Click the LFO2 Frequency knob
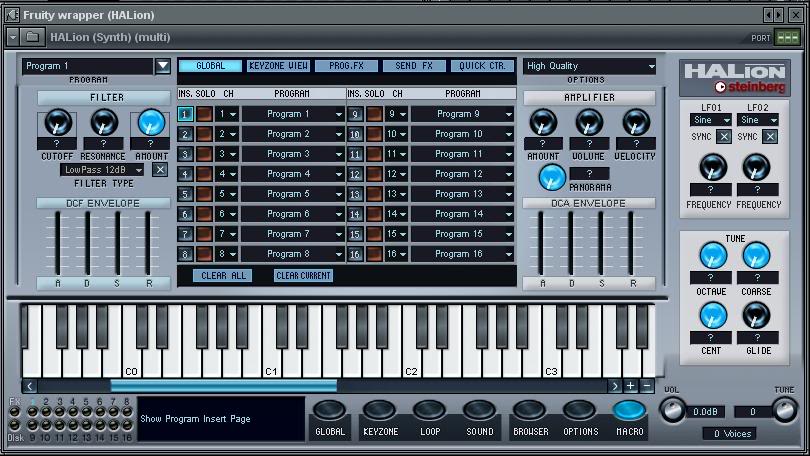The image size is (810, 456). (756, 167)
